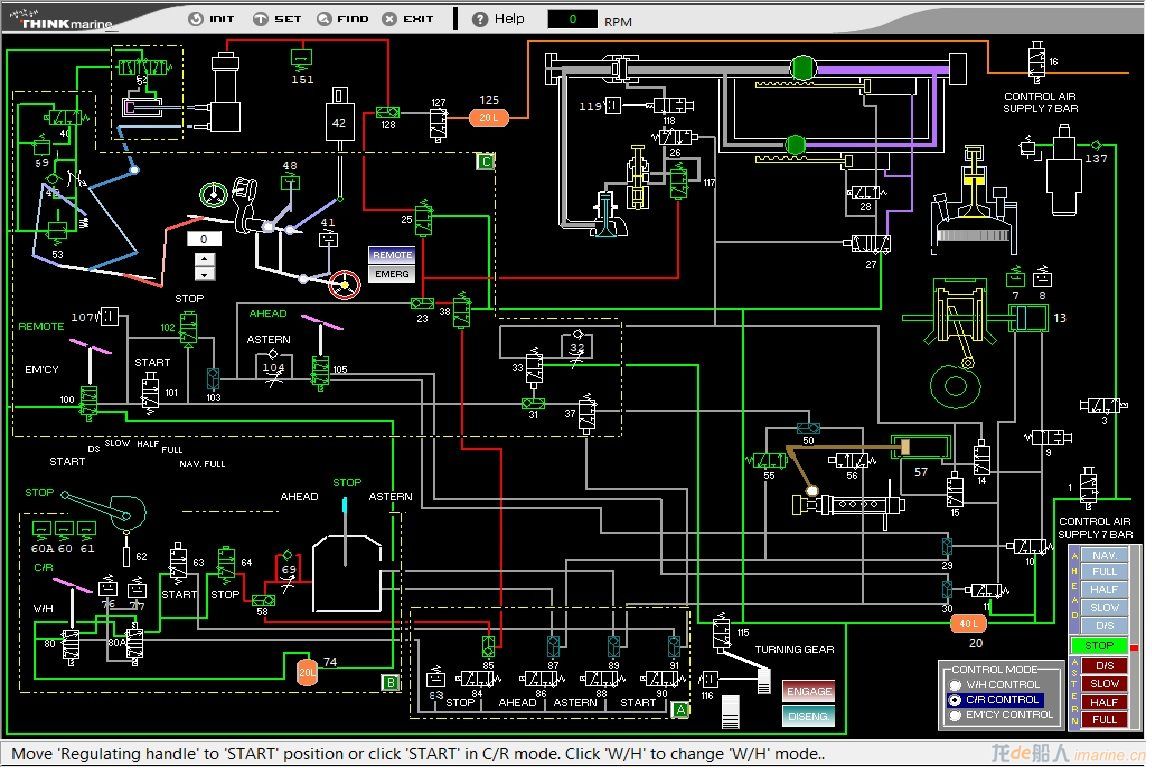Open the SET menu

(277, 18)
